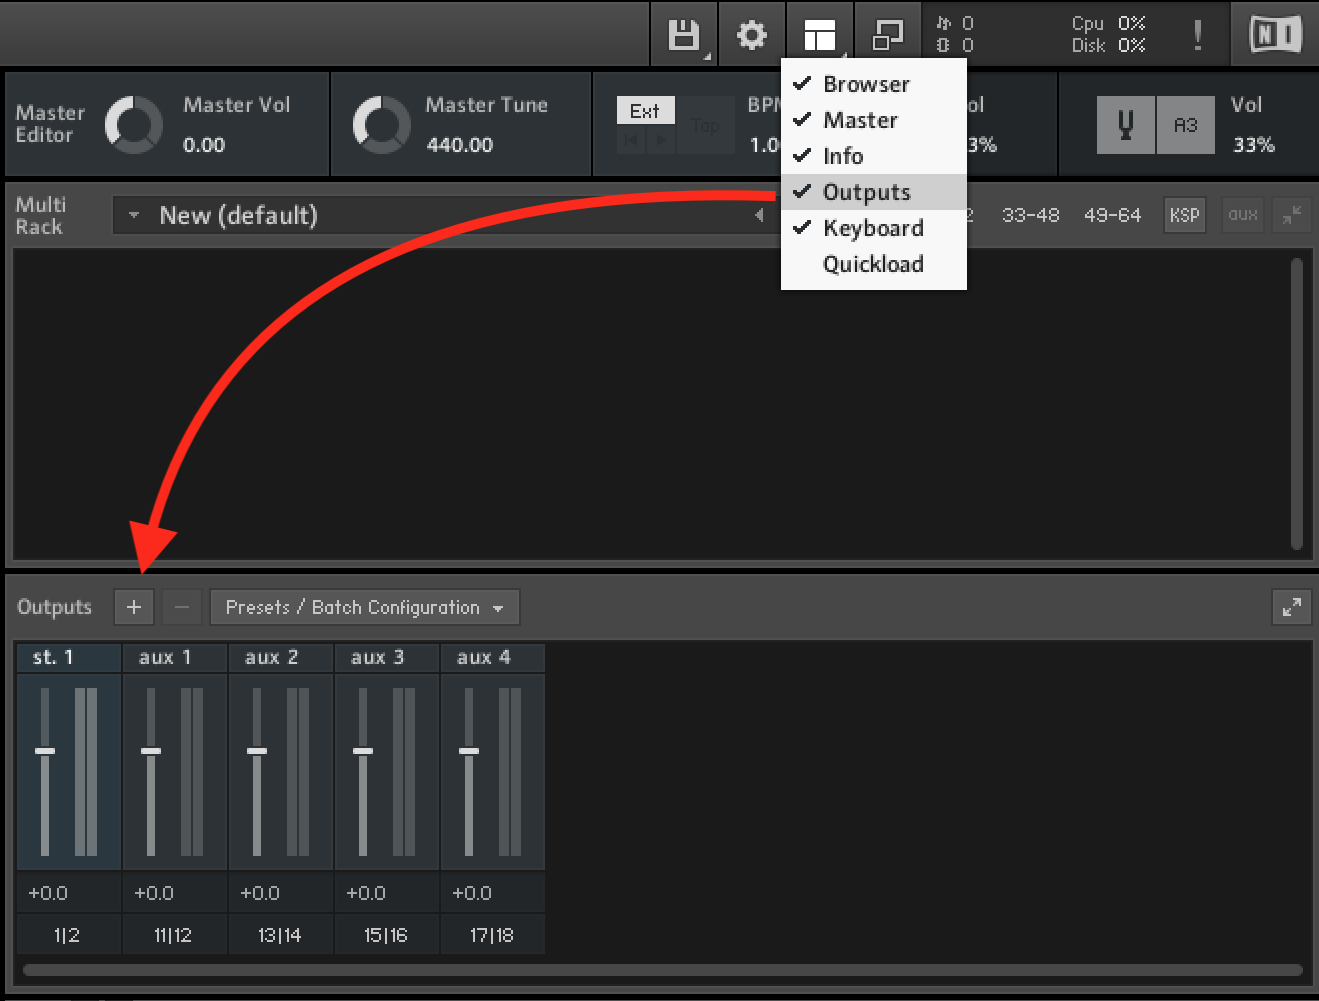Click the 11|12 output assignment of aux 1

(x=174, y=934)
